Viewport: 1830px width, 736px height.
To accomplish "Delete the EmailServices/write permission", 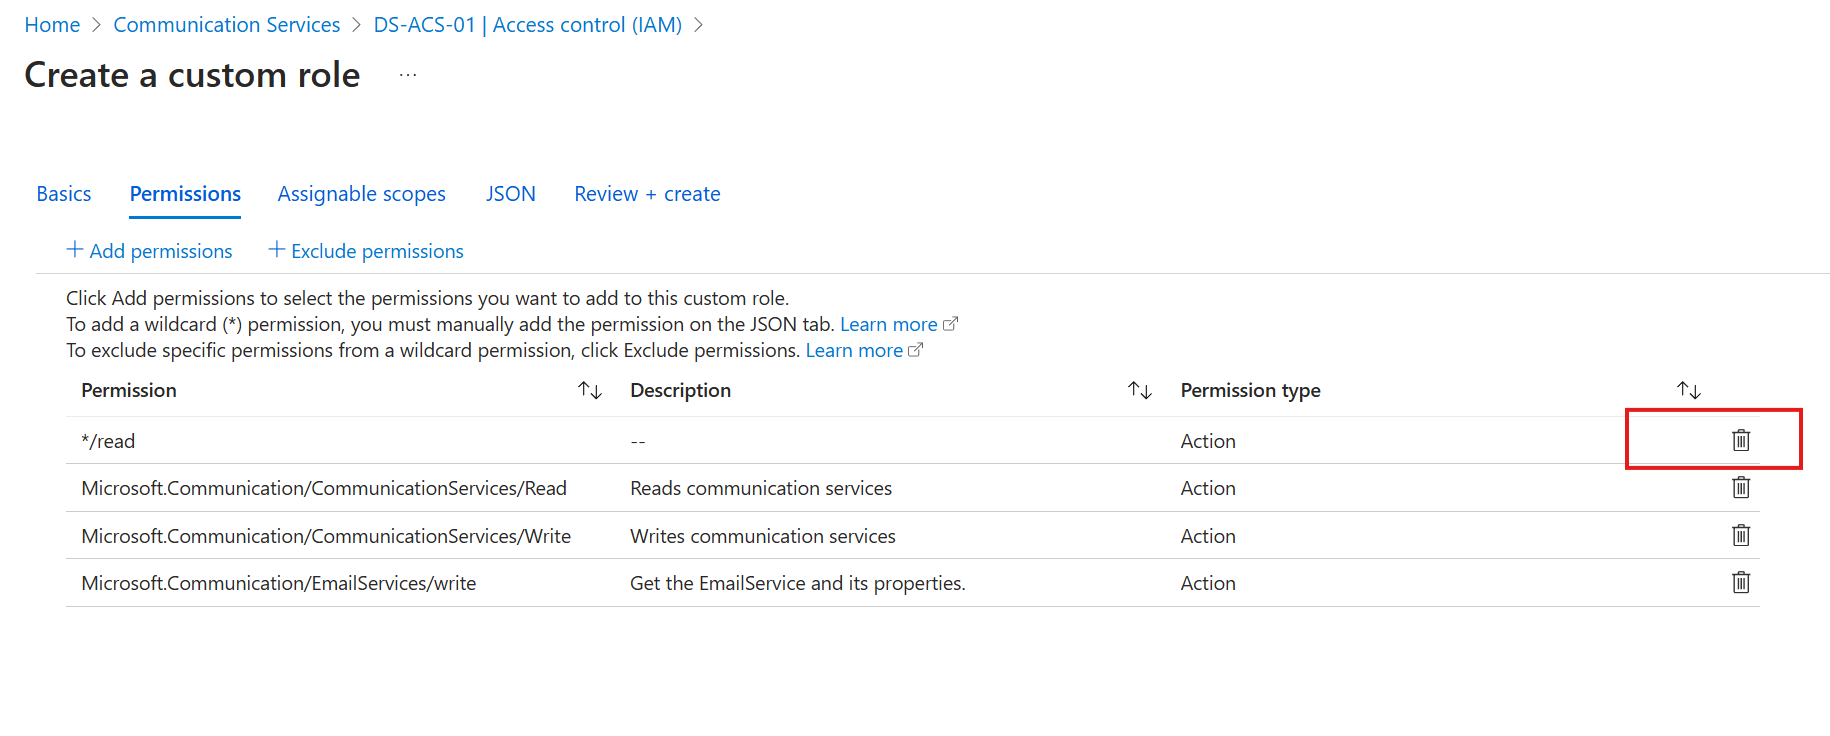I will (x=1740, y=583).
